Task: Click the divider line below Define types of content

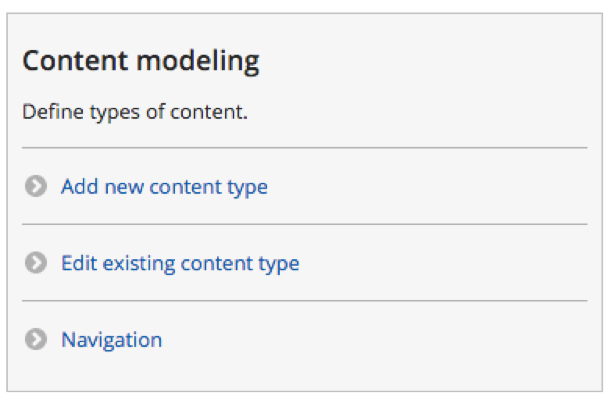Action: pyautogui.click(x=305, y=148)
